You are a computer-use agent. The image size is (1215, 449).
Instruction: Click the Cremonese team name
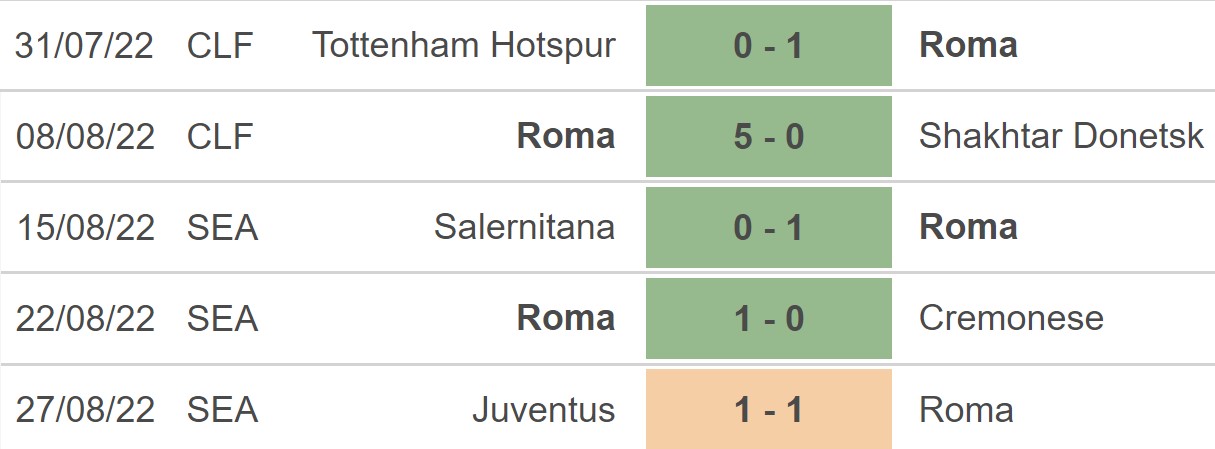point(1011,319)
